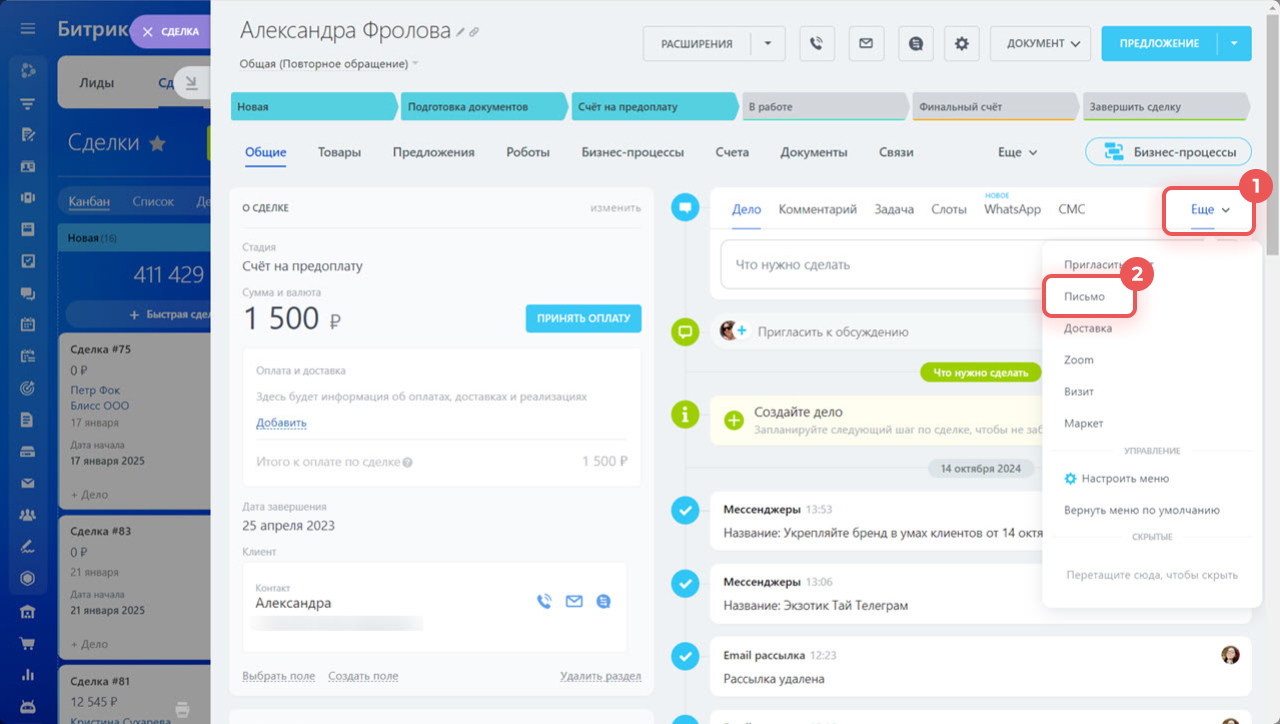This screenshot has height=724, width=1280.
Task: Expand the ПРЕДЛОЖЕНИЕ button arrow
Action: tap(1234, 44)
